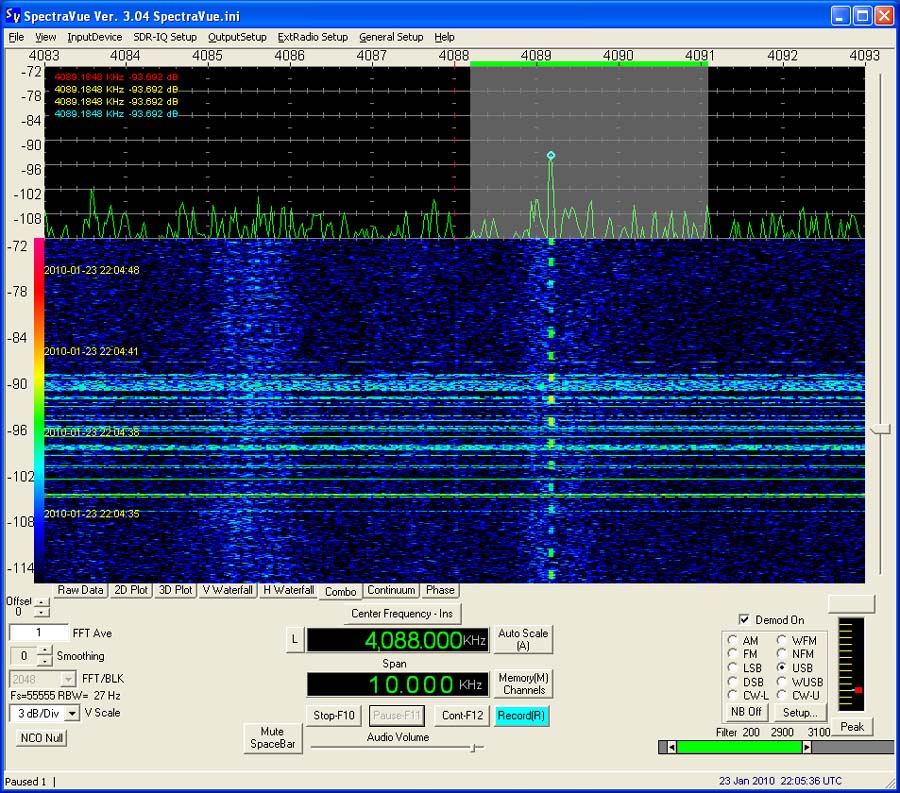The image size is (900, 793).
Task: Click the green demod passband bar above spectrum
Action: pyautogui.click(x=588, y=64)
